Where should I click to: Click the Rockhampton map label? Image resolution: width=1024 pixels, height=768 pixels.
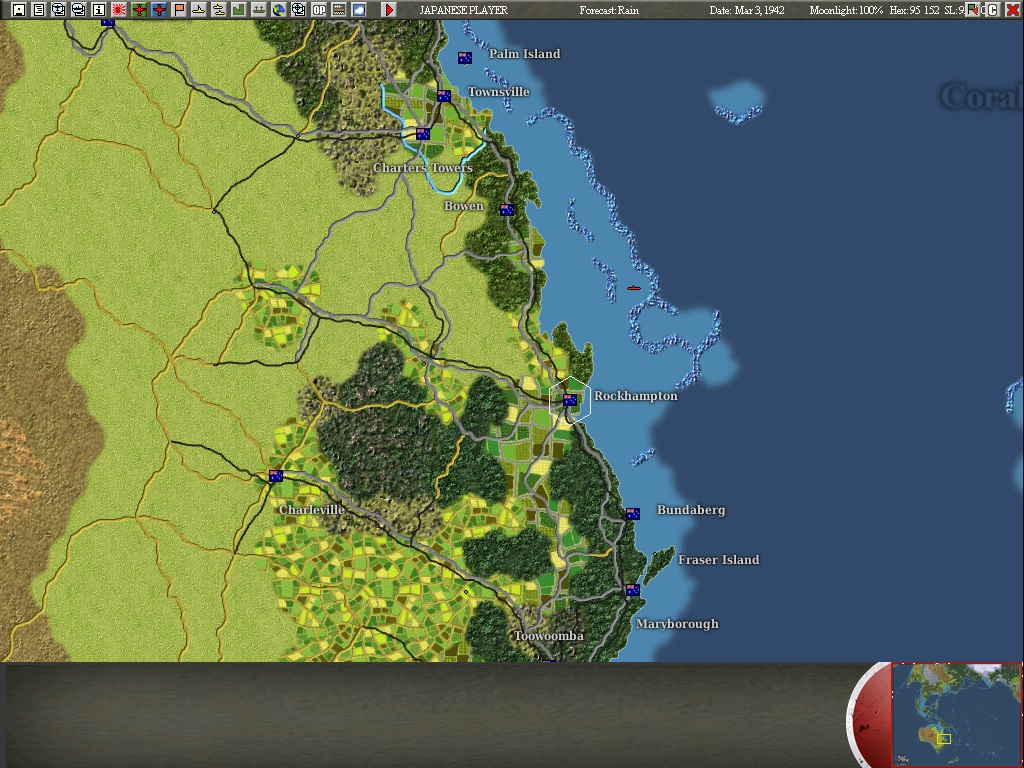click(635, 396)
